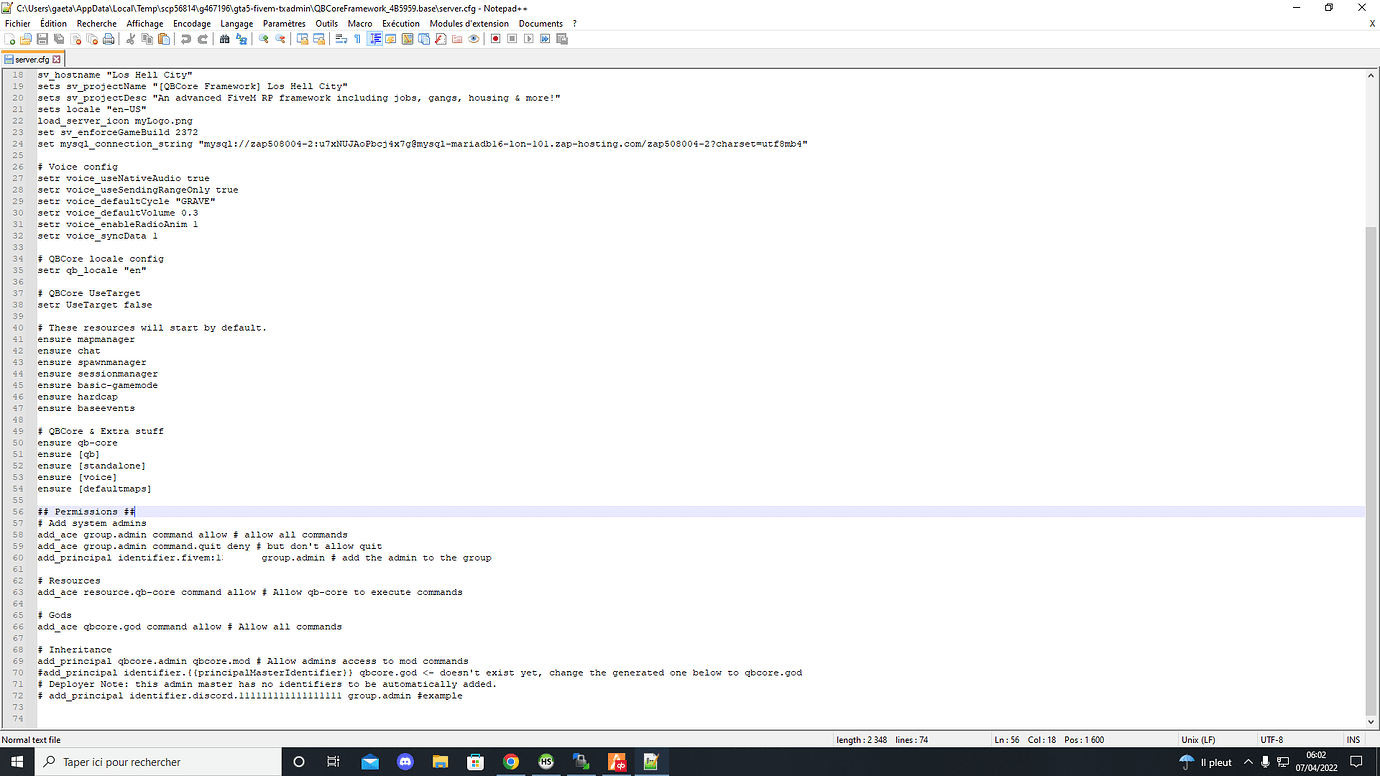Viewport: 1380px width, 776px height.
Task: Open the Encodage menu
Action: [193, 23]
